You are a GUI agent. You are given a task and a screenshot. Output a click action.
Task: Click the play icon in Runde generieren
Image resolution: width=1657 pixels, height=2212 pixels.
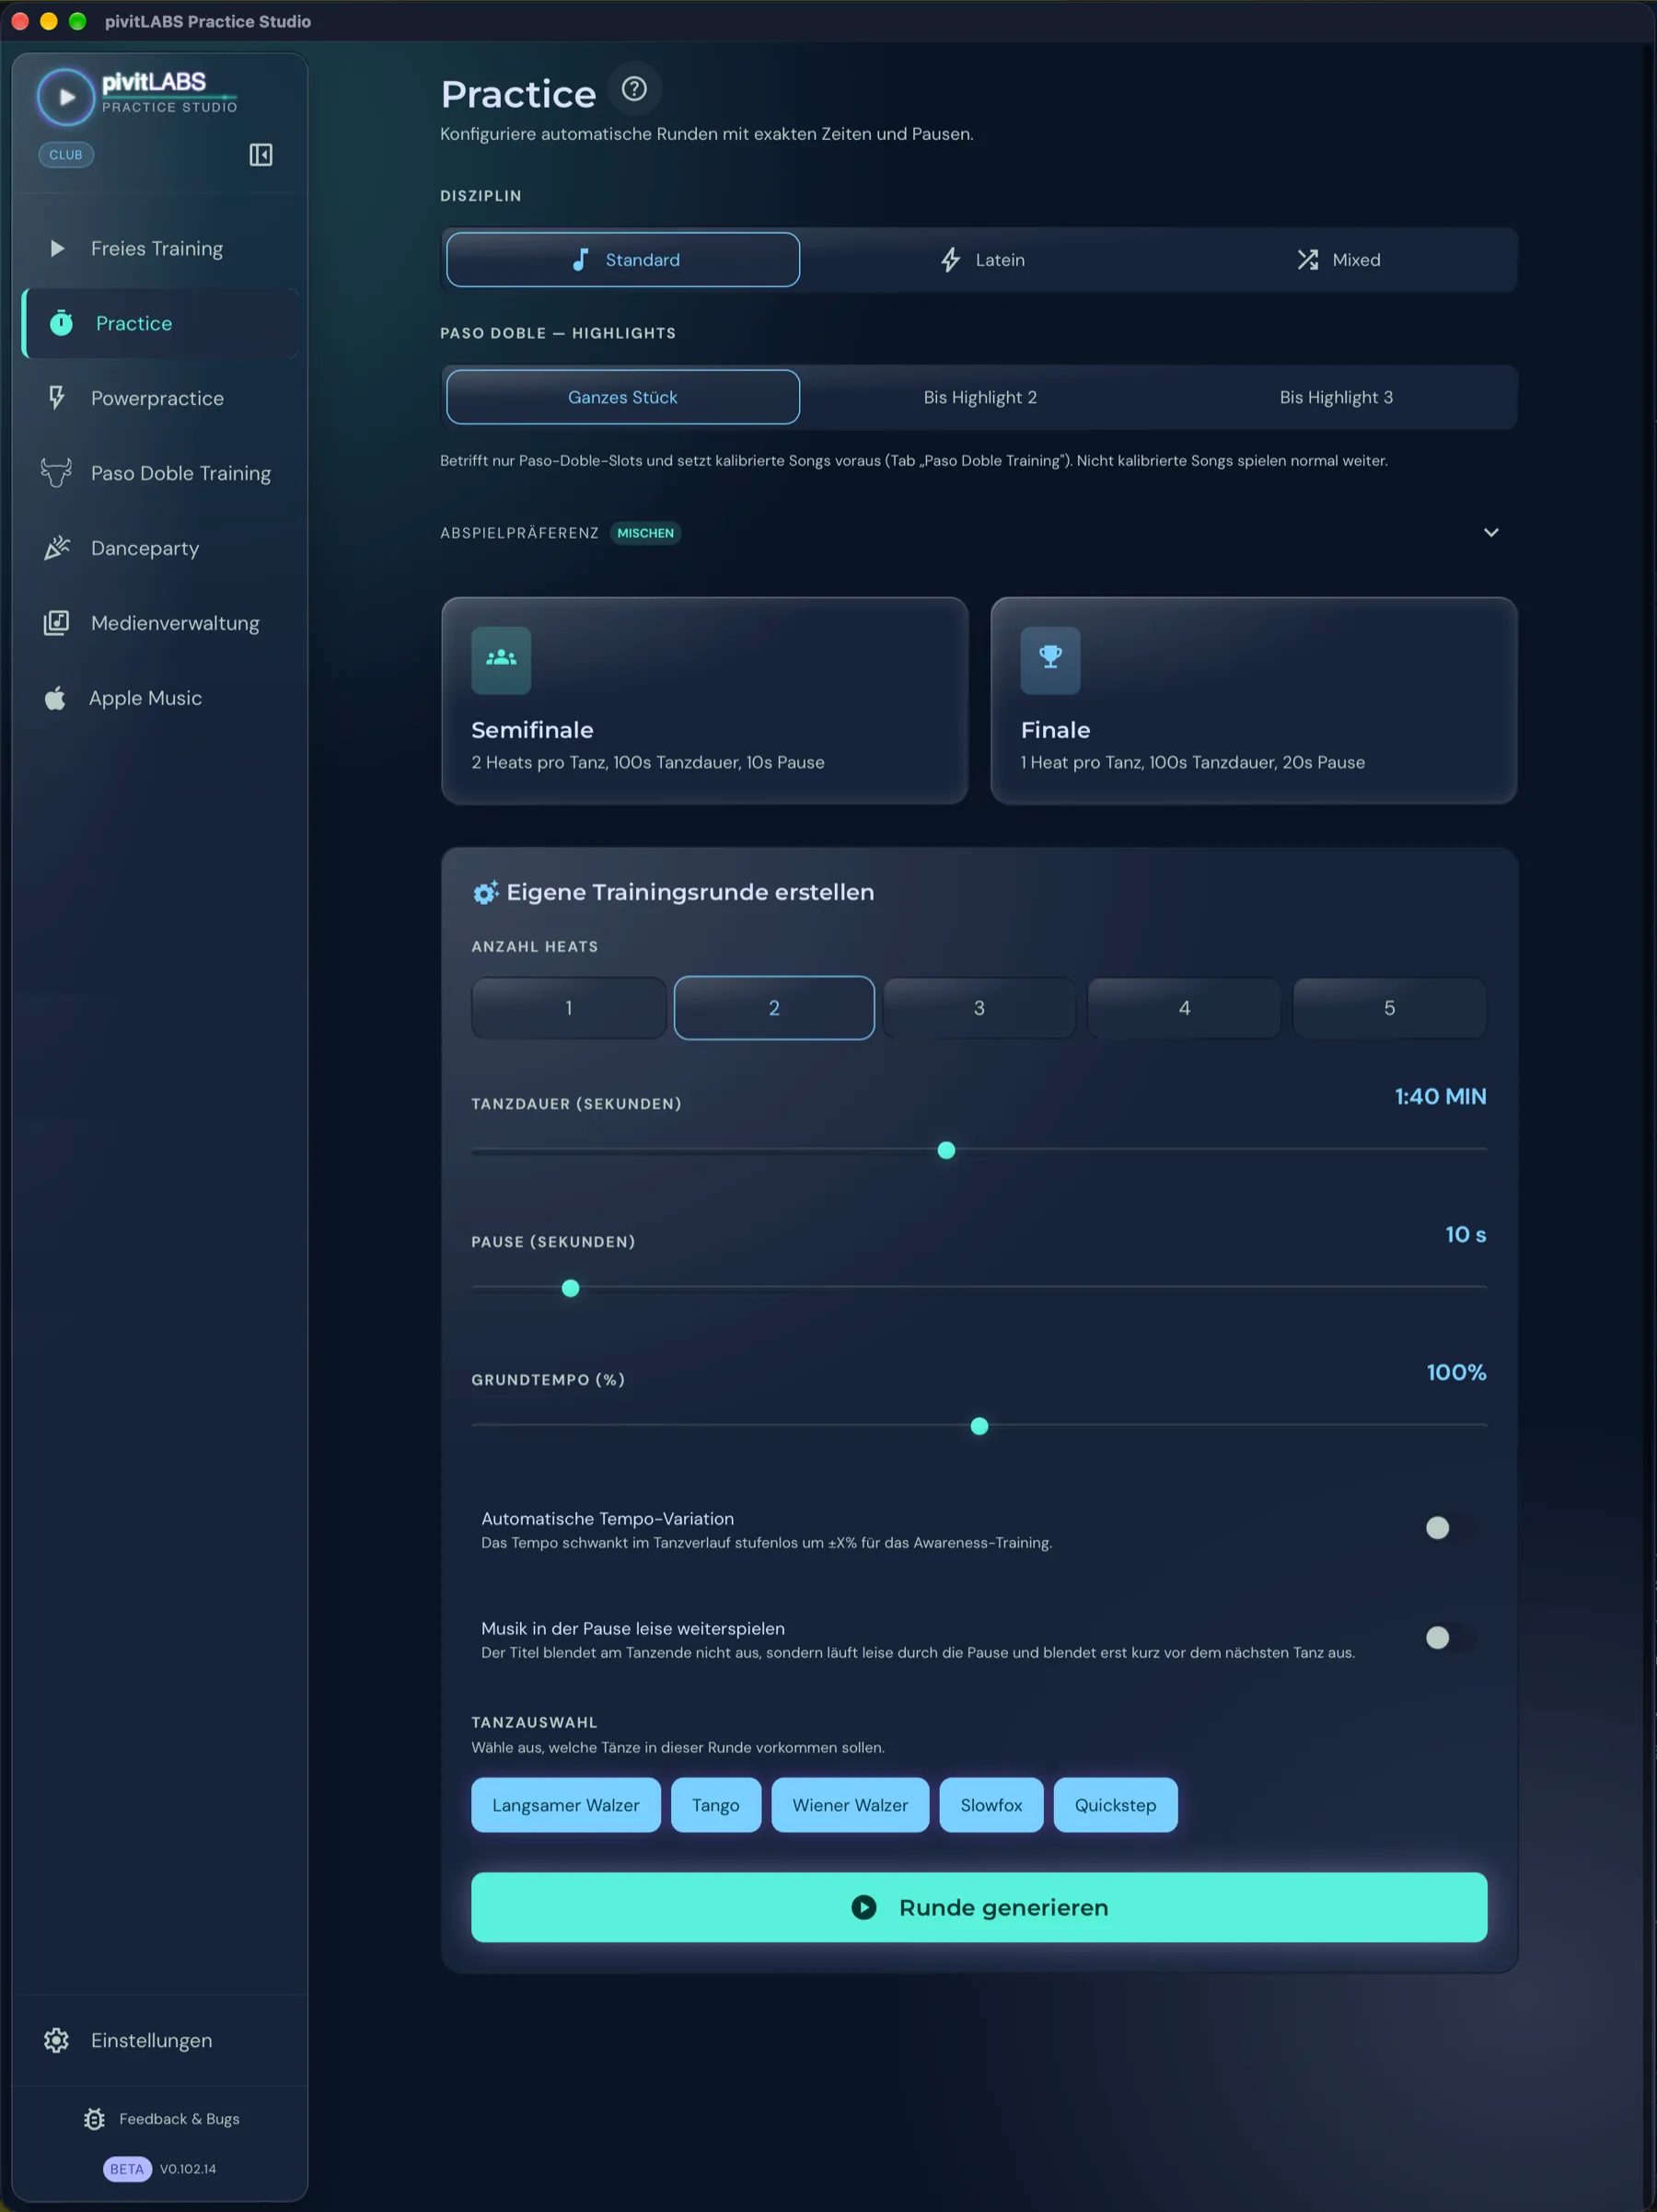[x=864, y=1907]
